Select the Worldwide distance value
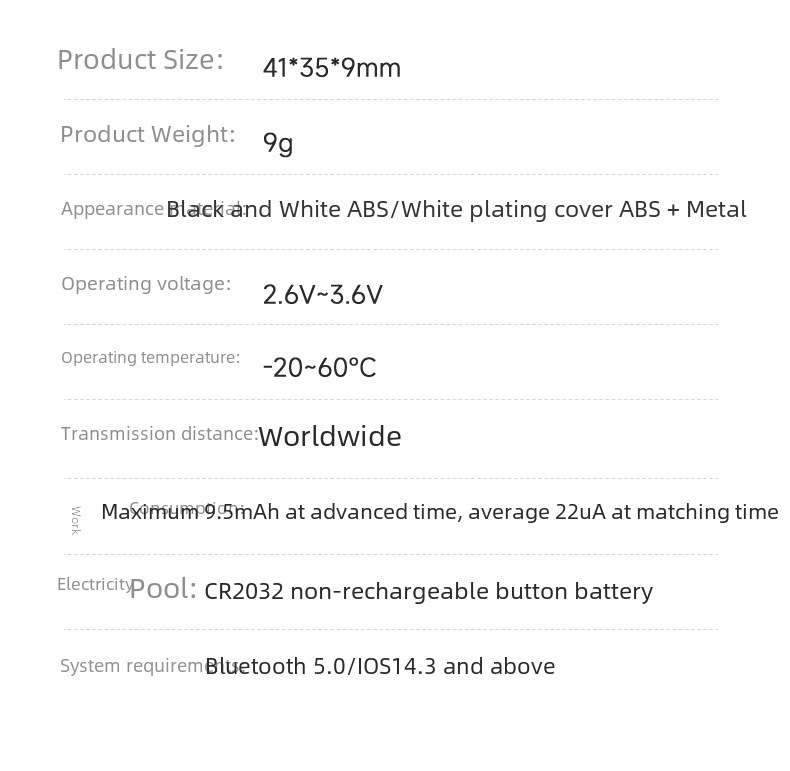Screen dimensions: 790x771 [x=330, y=436]
